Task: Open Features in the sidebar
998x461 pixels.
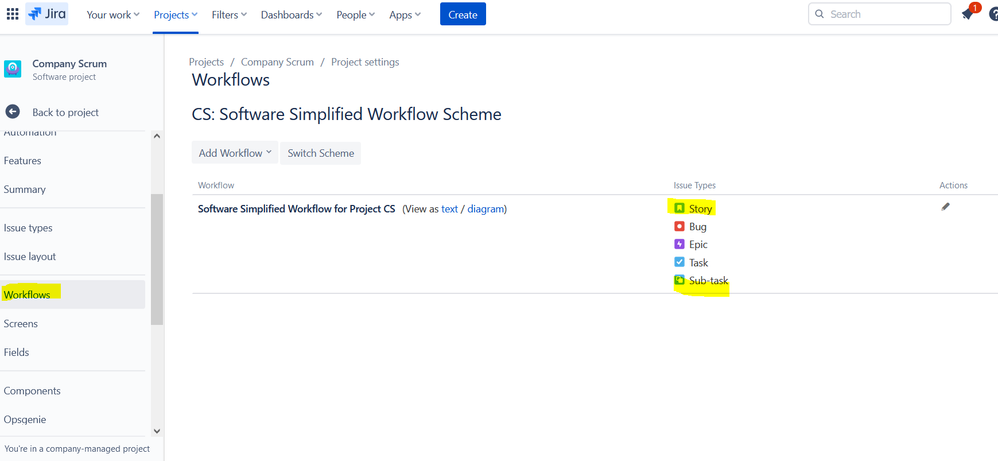Action: [22, 160]
